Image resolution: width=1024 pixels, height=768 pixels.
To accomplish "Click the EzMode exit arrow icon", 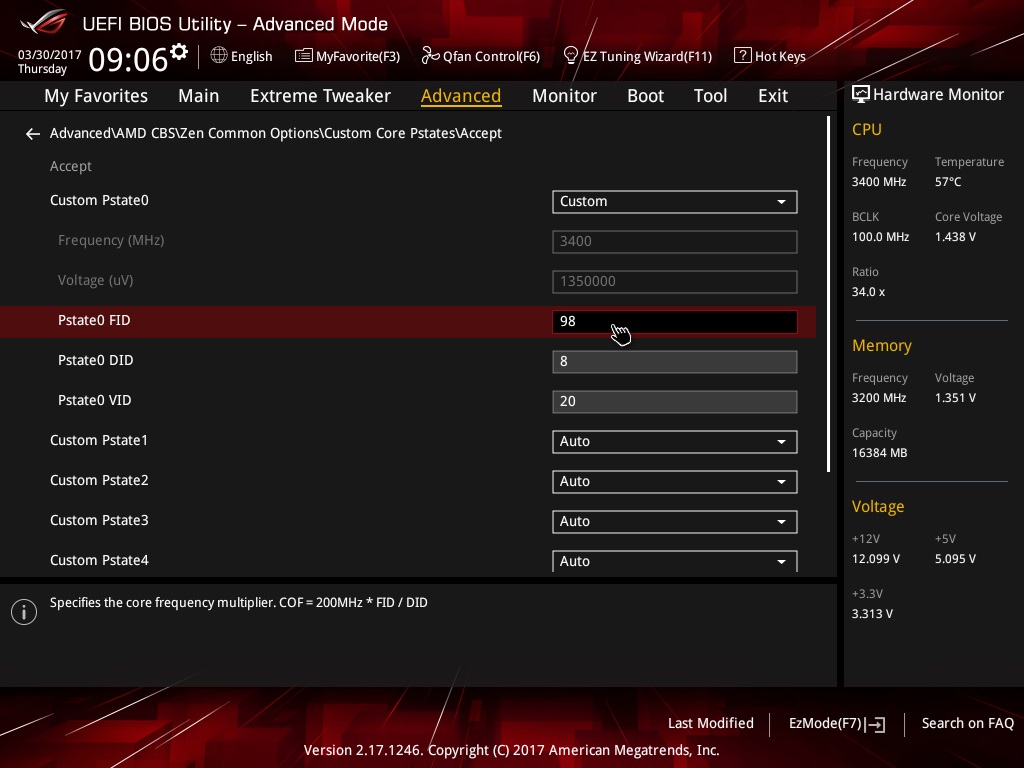I will [875, 724].
